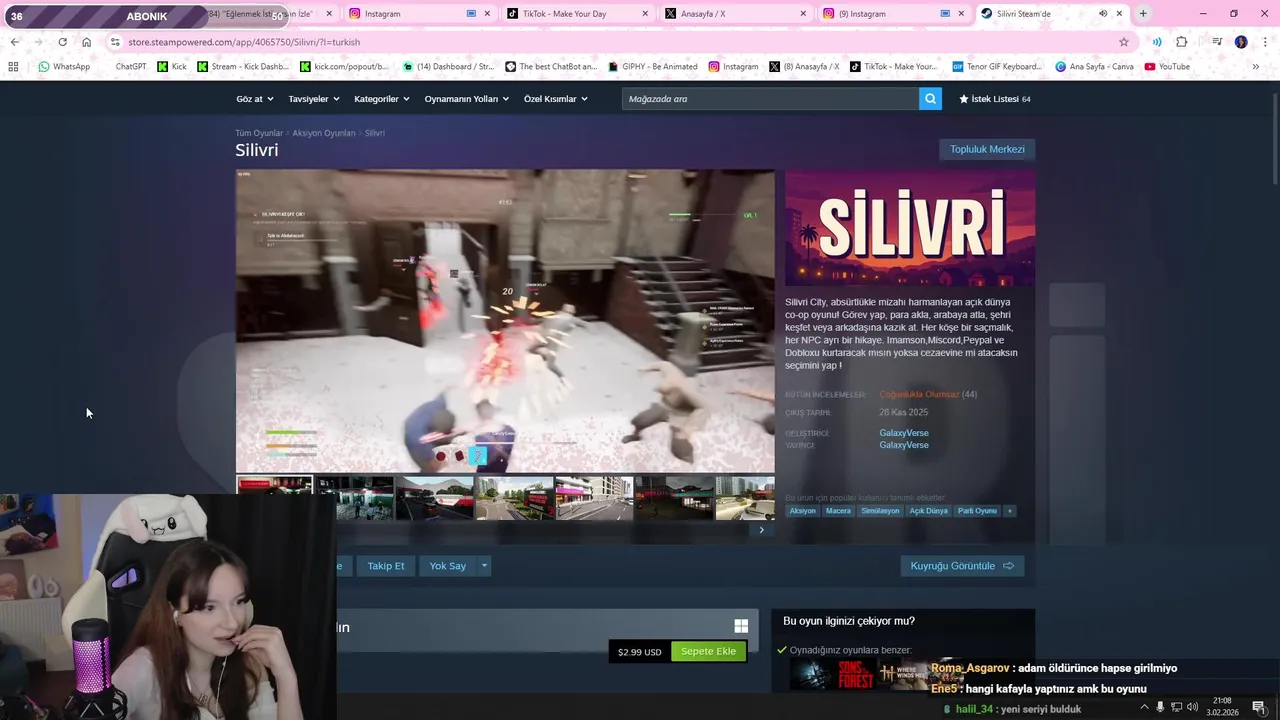
Task: Add the game with Sepete Ekle
Action: [x=708, y=651]
